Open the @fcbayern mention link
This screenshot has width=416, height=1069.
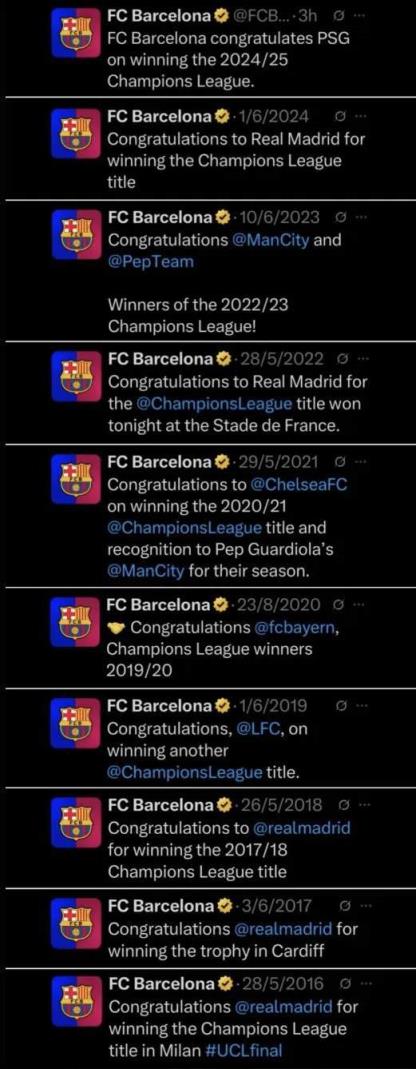pyautogui.click(x=295, y=627)
